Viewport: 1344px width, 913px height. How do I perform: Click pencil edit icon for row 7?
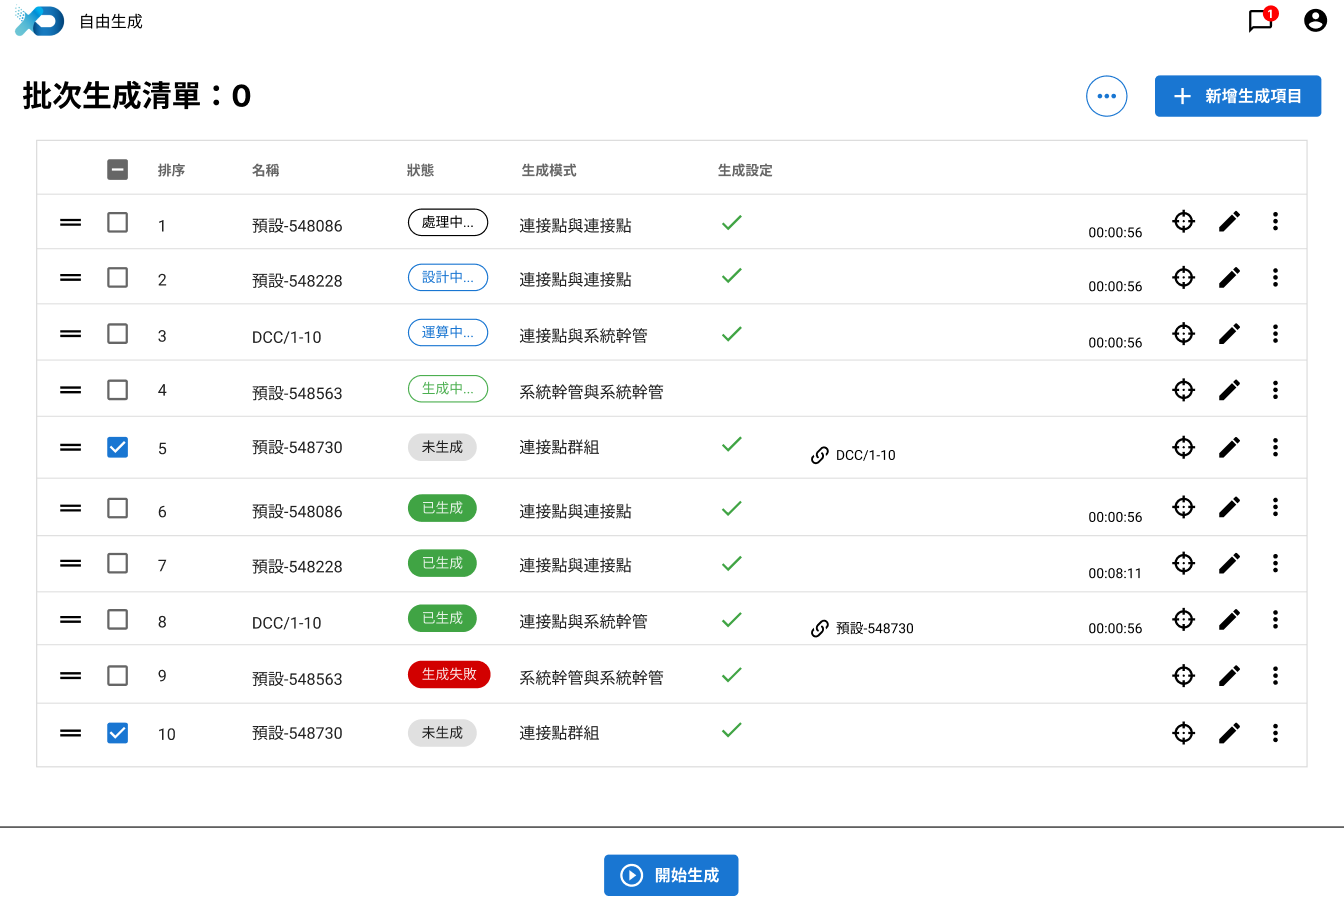coord(1229,563)
